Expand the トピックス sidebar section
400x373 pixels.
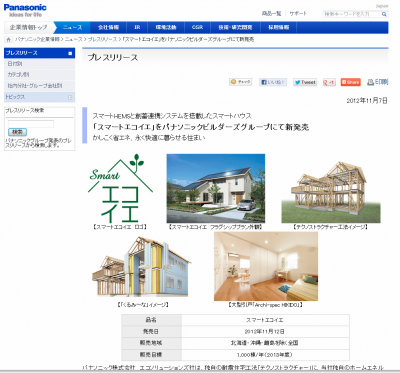[70, 97]
